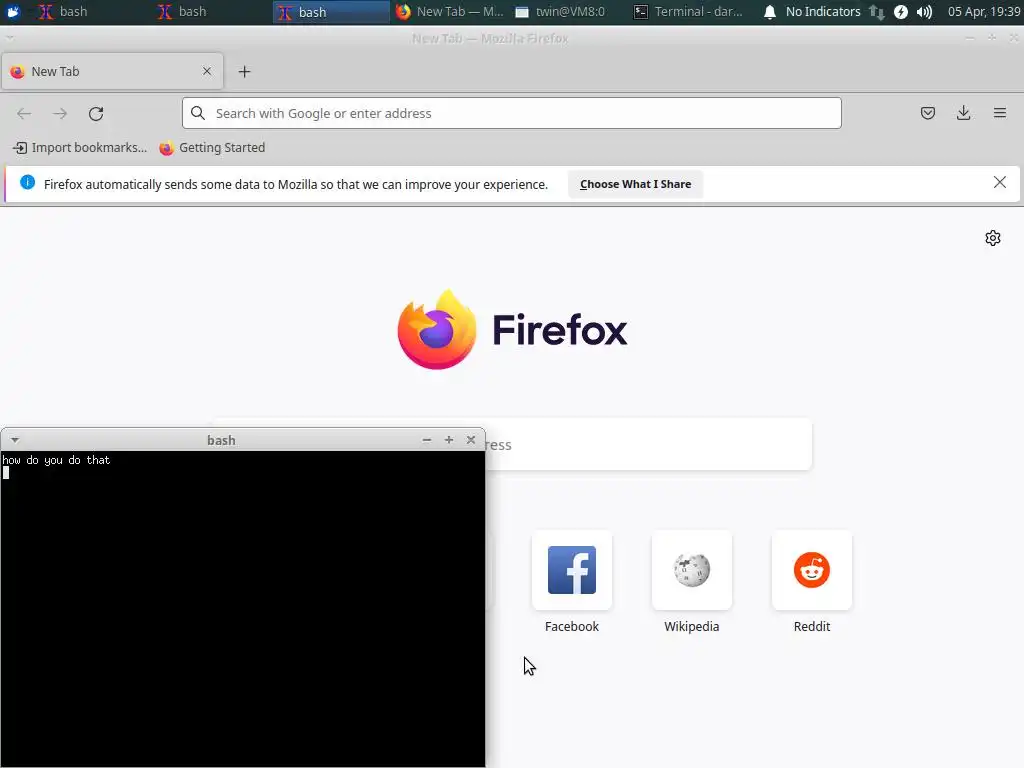The height and width of the screenshot is (768, 1024).
Task: Focus the address bar search field
Action: pos(511,113)
